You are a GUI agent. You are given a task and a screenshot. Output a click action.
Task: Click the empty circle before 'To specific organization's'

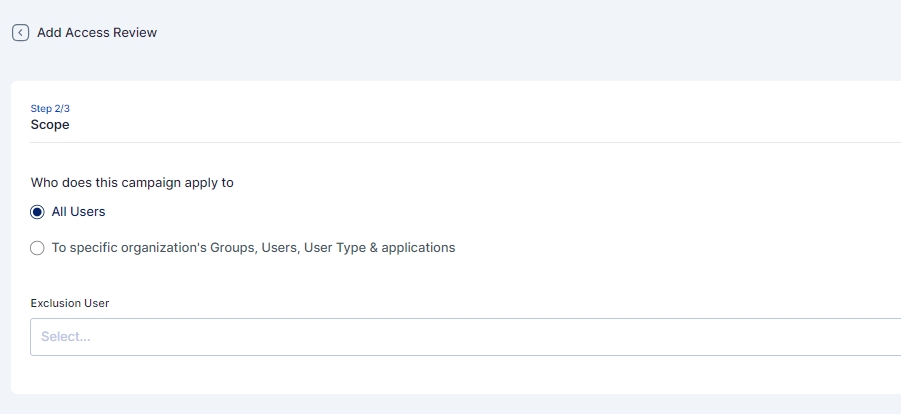(x=38, y=248)
